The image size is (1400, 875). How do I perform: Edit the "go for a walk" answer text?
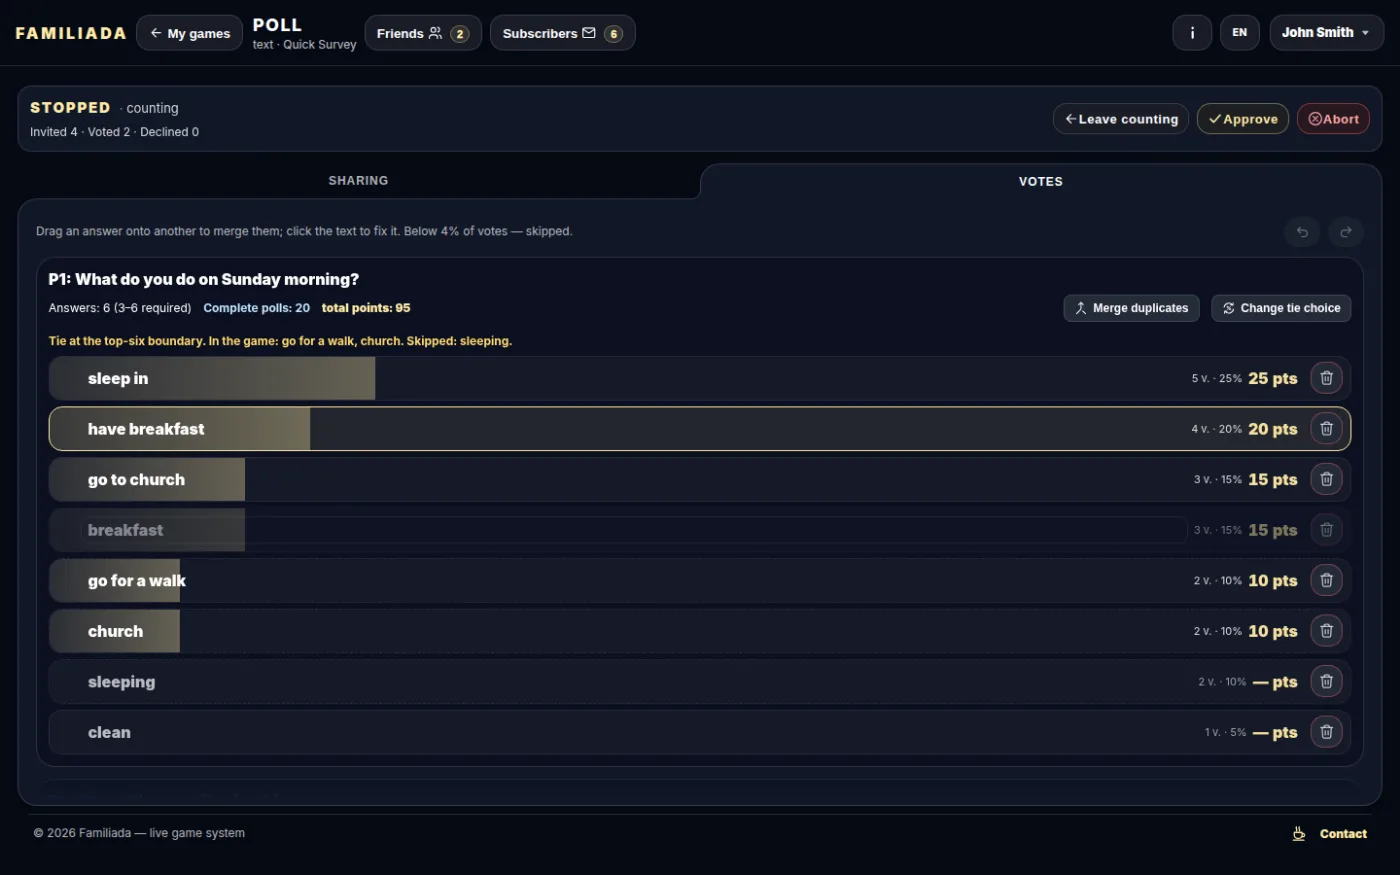coord(137,581)
